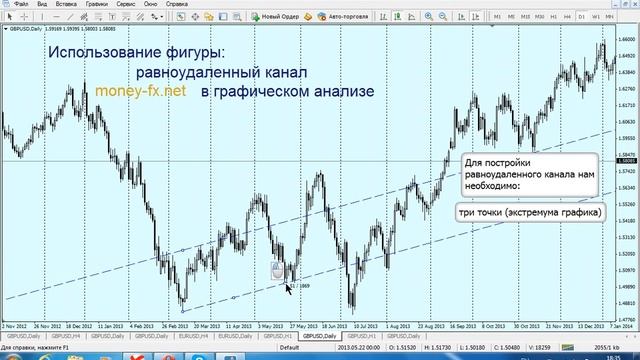
Task: Click the Default profile in status bar
Action: coord(289,348)
